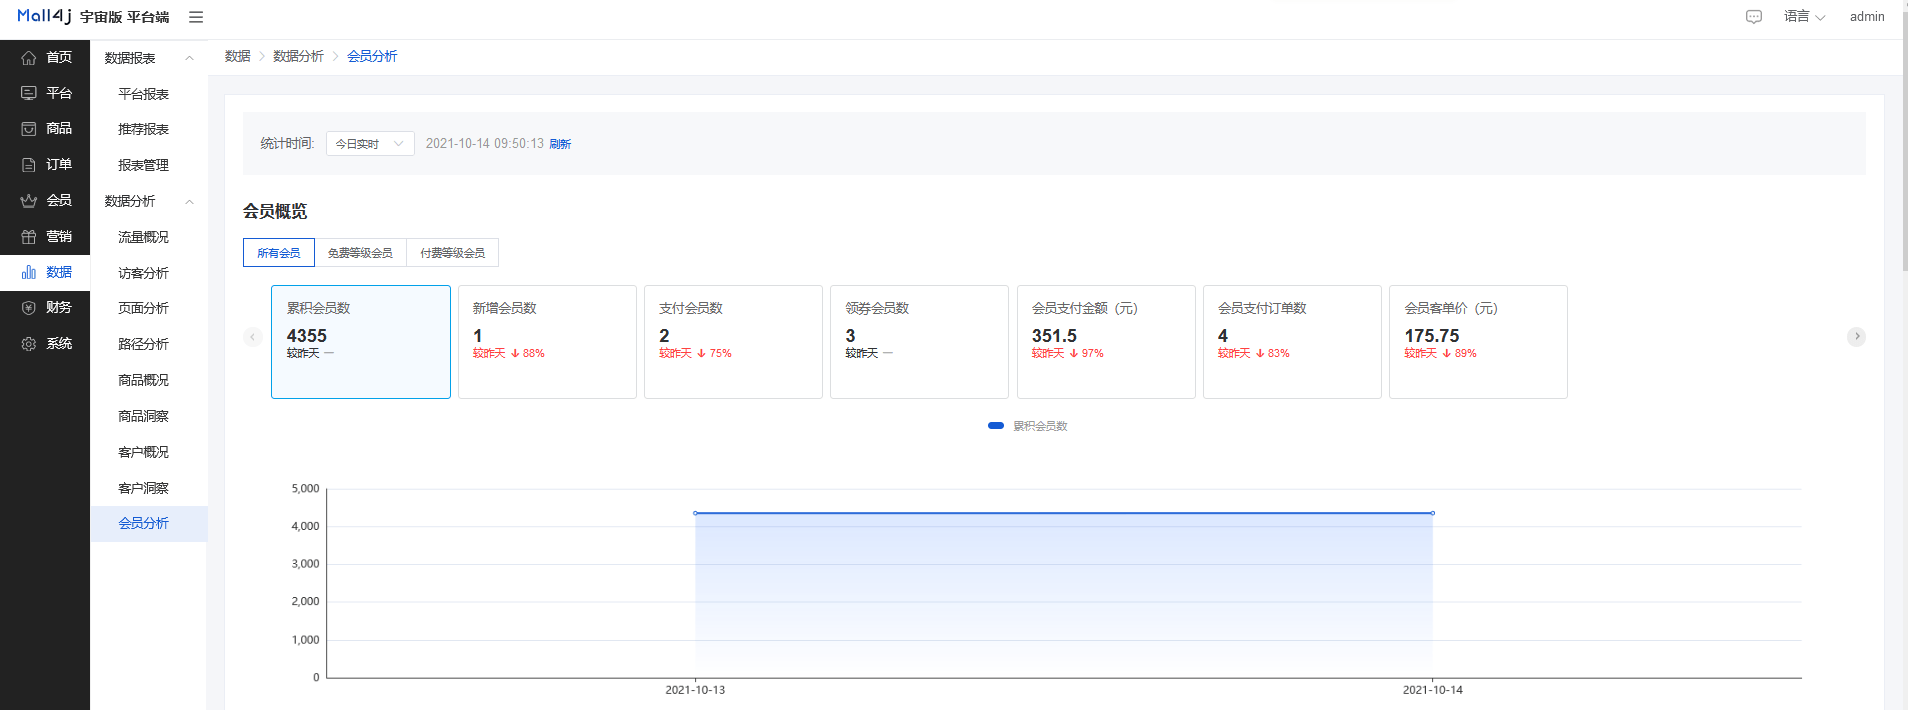This screenshot has width=1908, height=710.
Task: Click the 平台 platform icon
Action: (29, 93)
